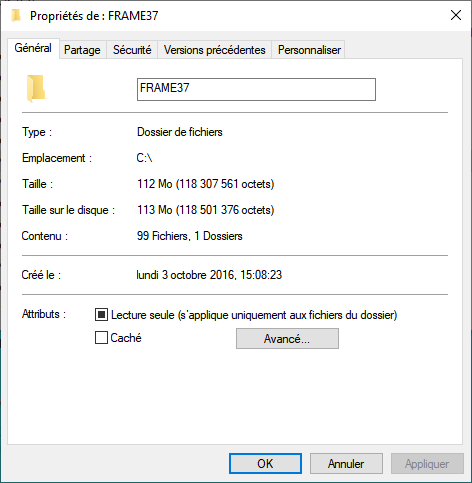The width and height of the screenshot is (472, 483).
Task: Switch to the Général tab
Action: click(x=33, y=48)
